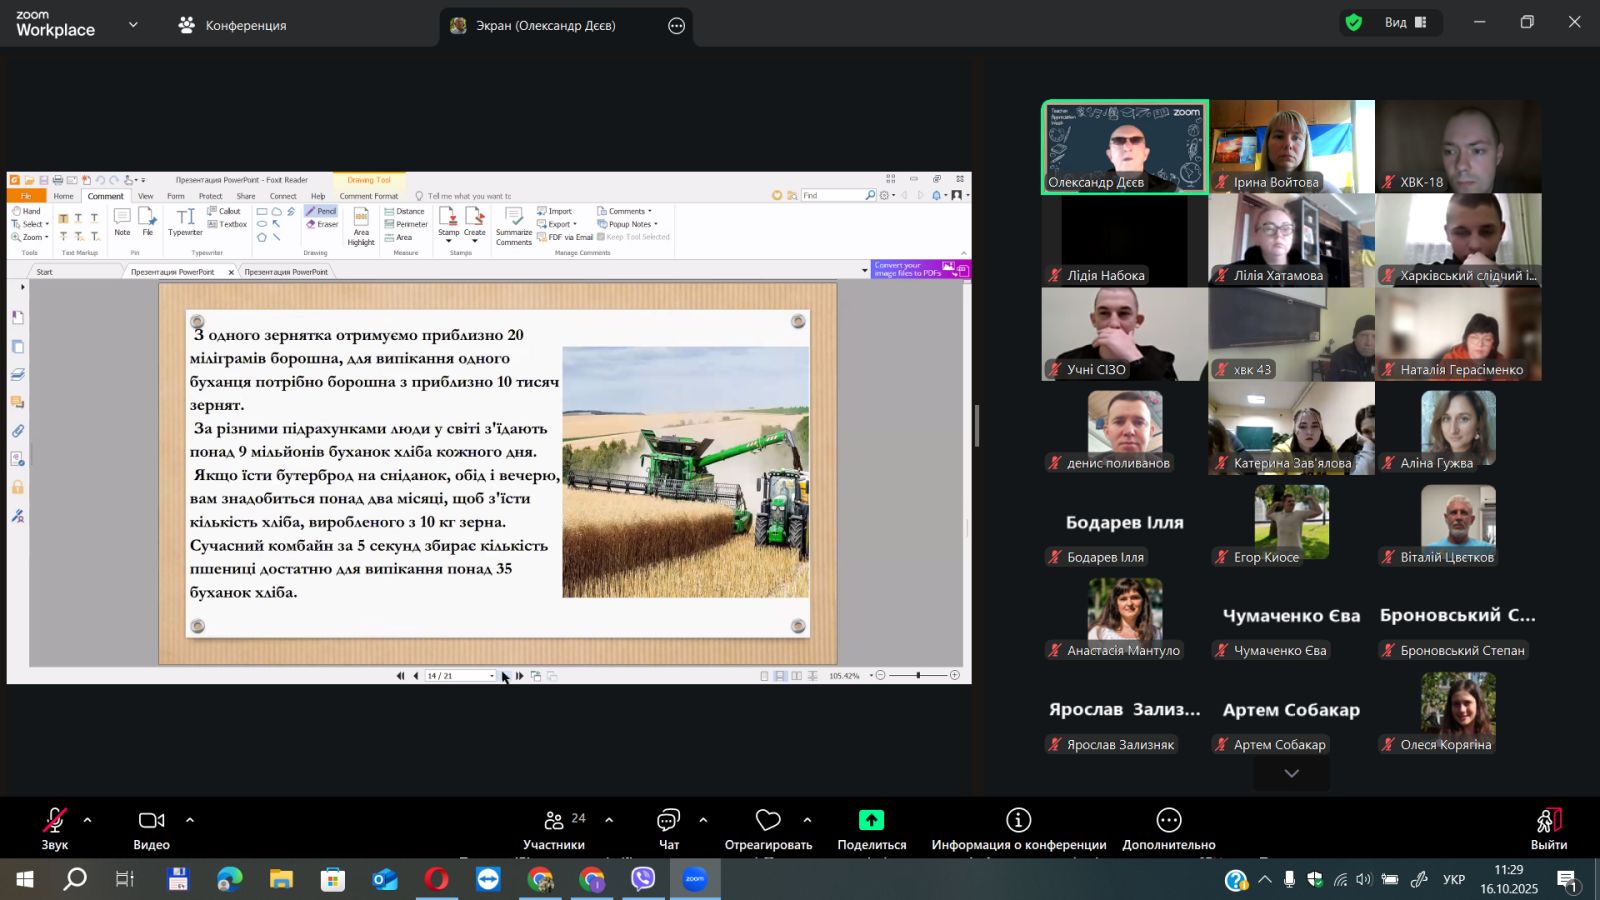The height and width of the screenshot is (900, 1600).
Task: Click the Выйти leave meeting button
Action: click(1548, 827)
